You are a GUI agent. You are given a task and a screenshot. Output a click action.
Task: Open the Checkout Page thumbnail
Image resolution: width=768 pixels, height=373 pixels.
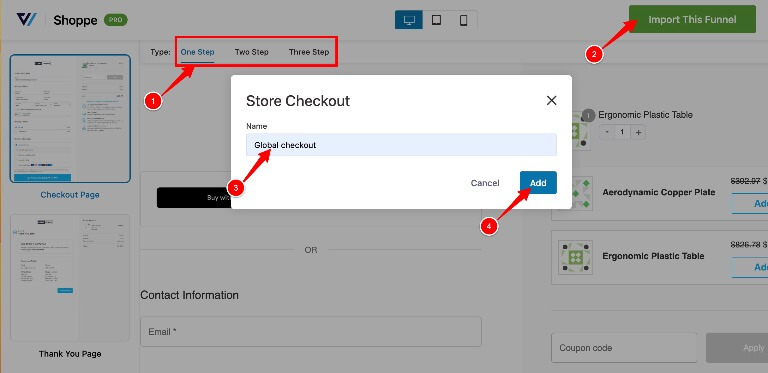click(x=70, y=118)
